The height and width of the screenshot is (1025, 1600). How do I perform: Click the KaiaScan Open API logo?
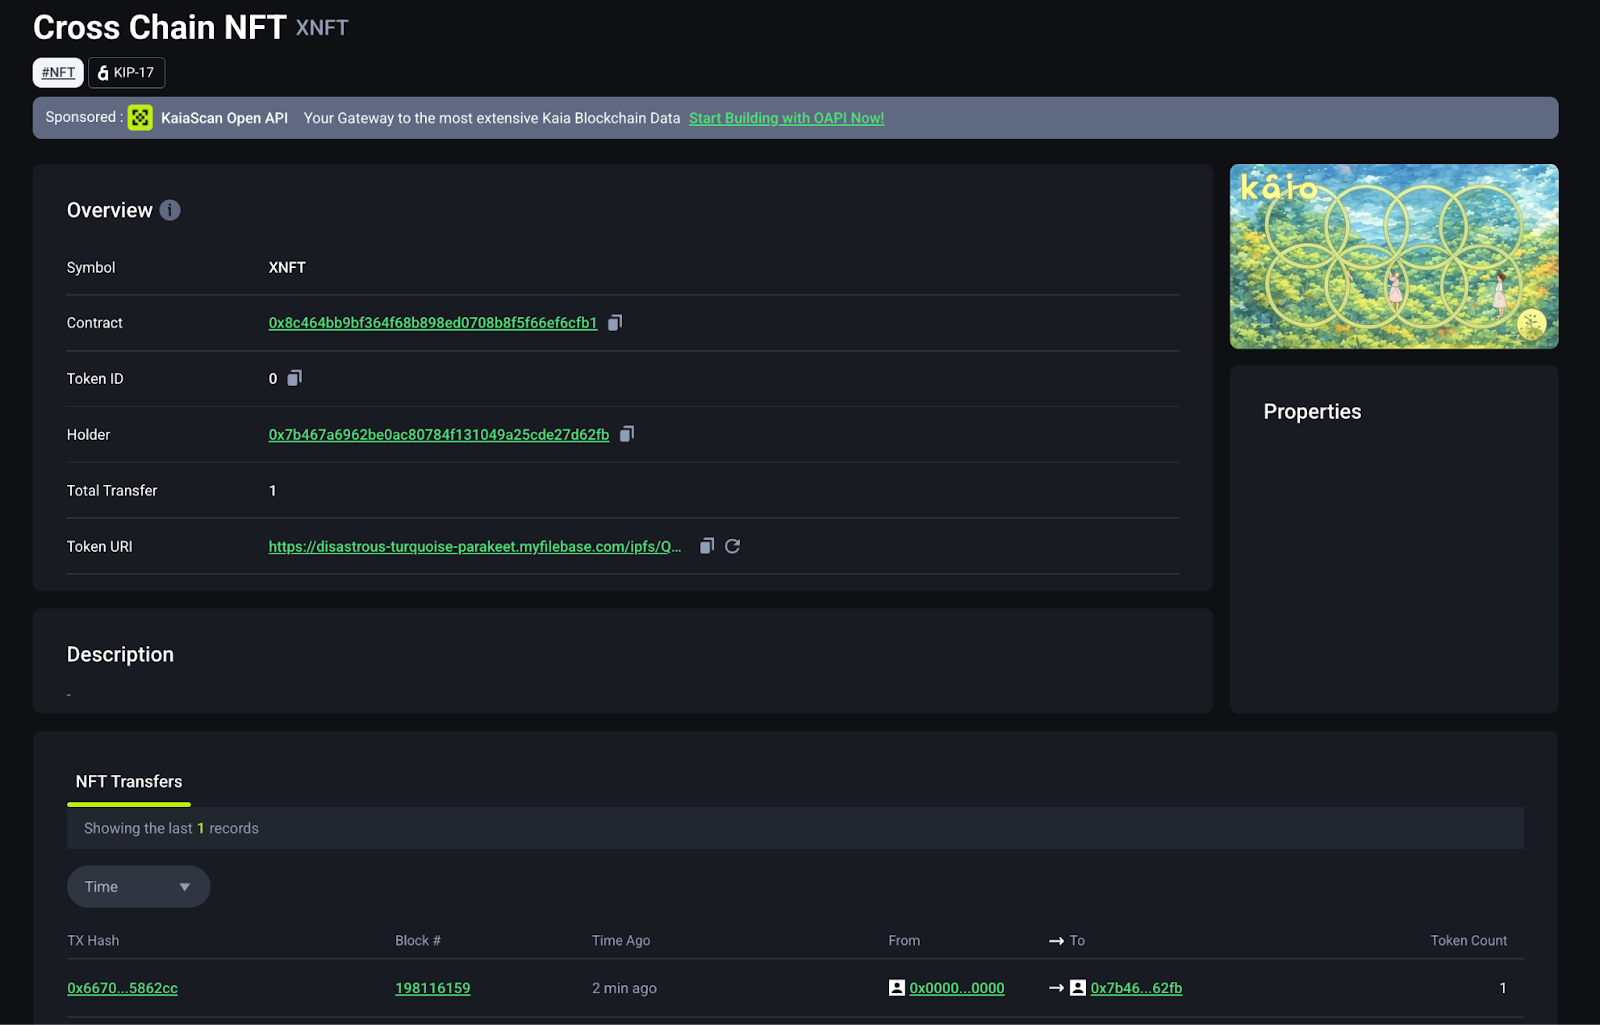tap(140, 118)
